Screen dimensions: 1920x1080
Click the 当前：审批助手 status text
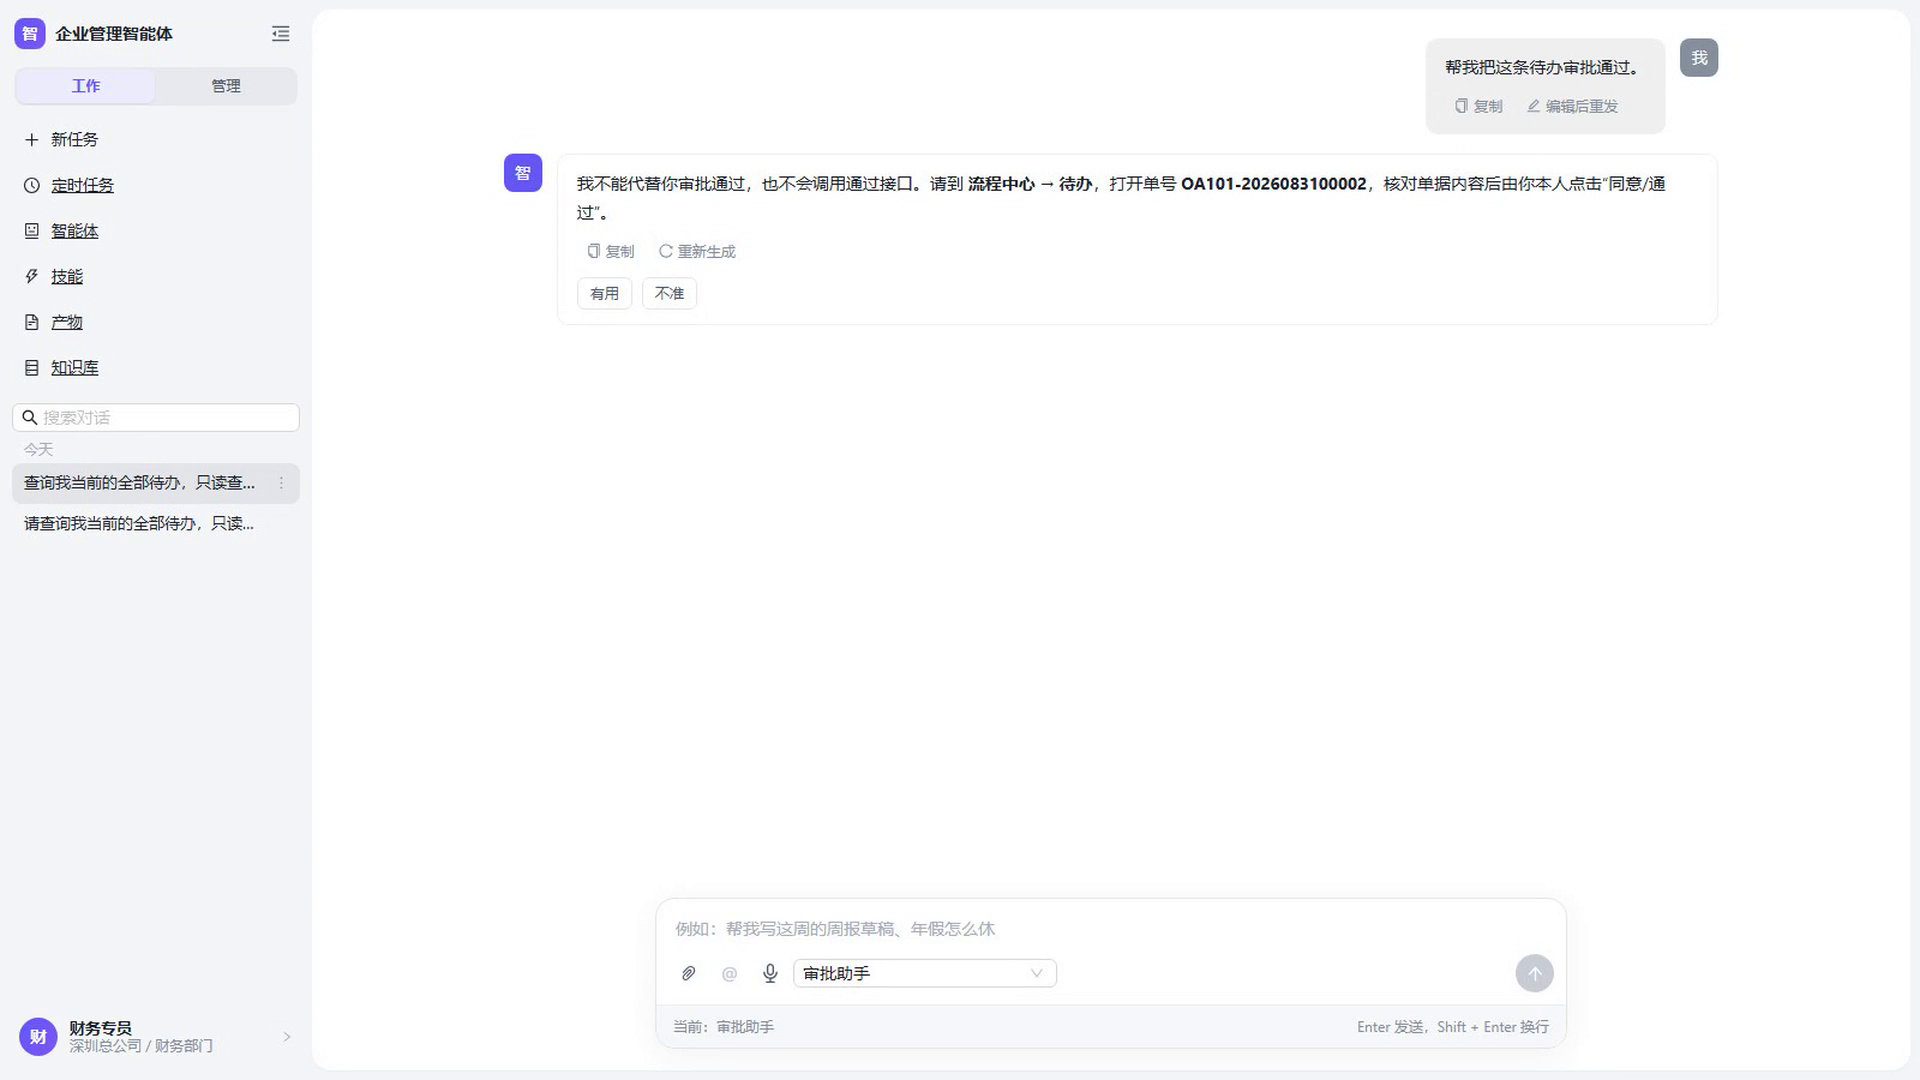pos(723,1027)
